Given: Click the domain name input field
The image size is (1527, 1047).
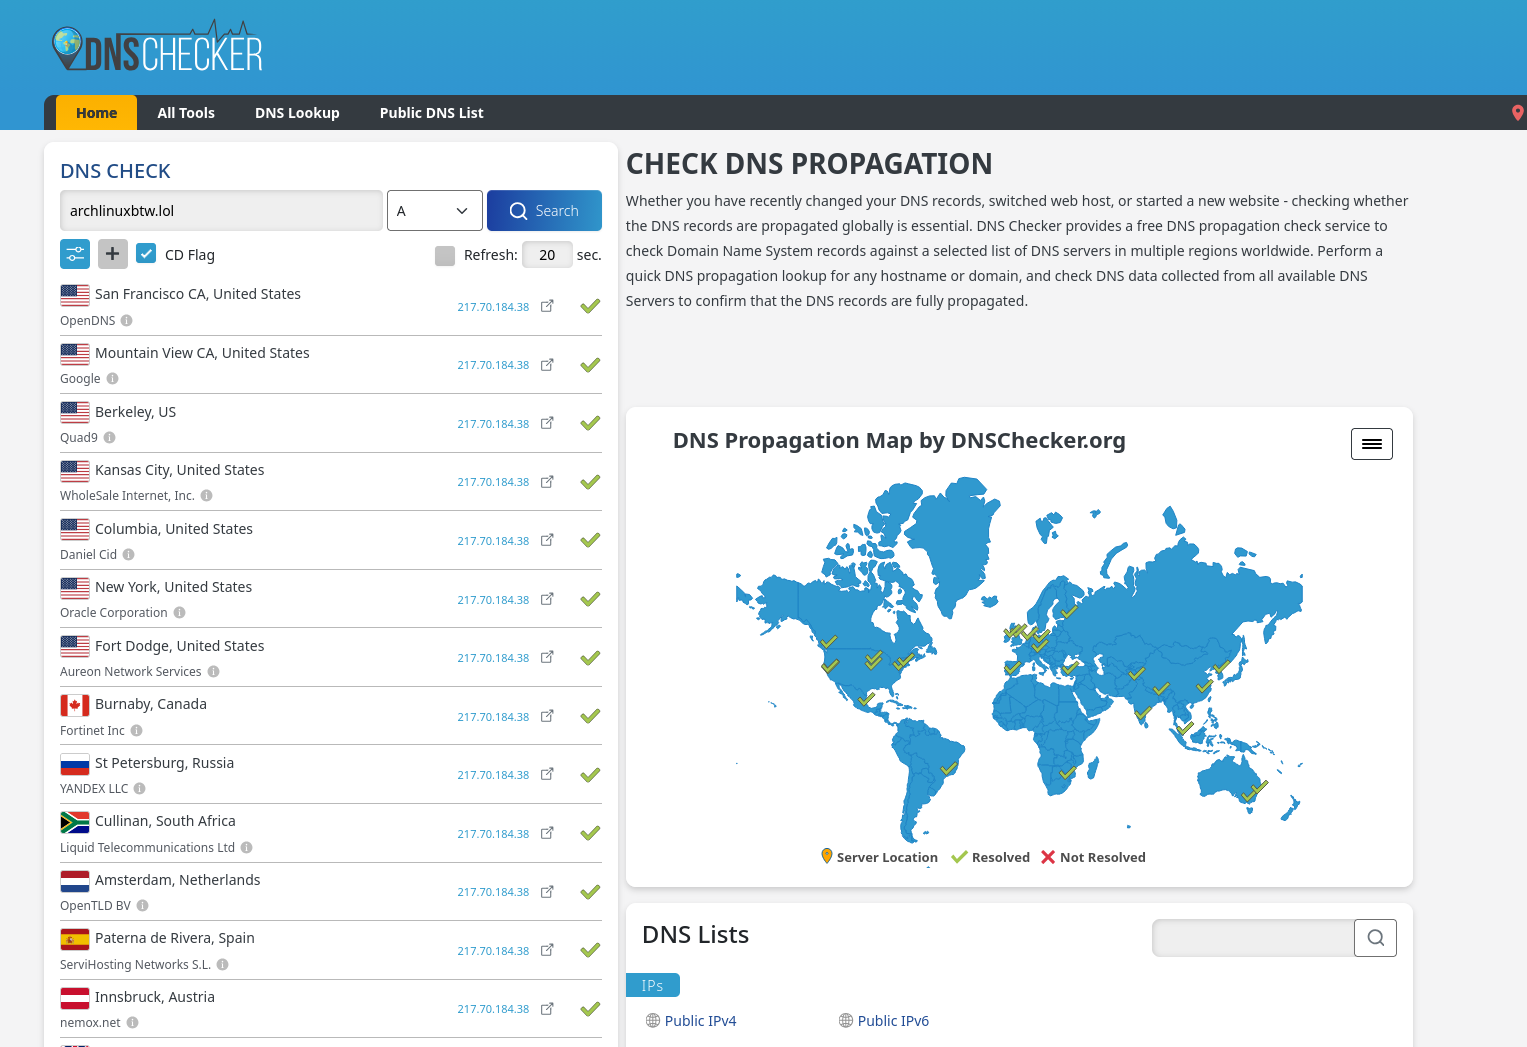Looking at the screenshot, I should pyautogui.click(x=221, y=211).
